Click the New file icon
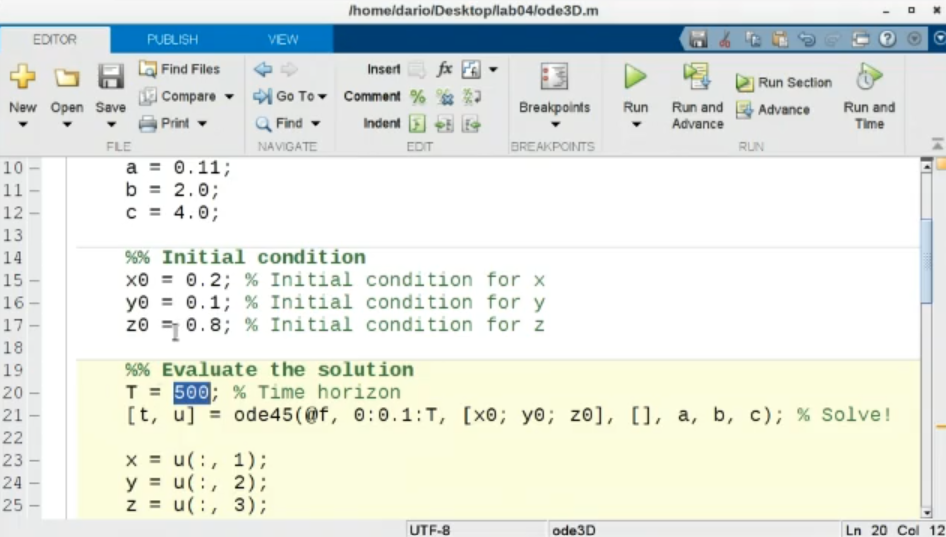The width and height of the screenshot is (946, 537). pos(22,78)
